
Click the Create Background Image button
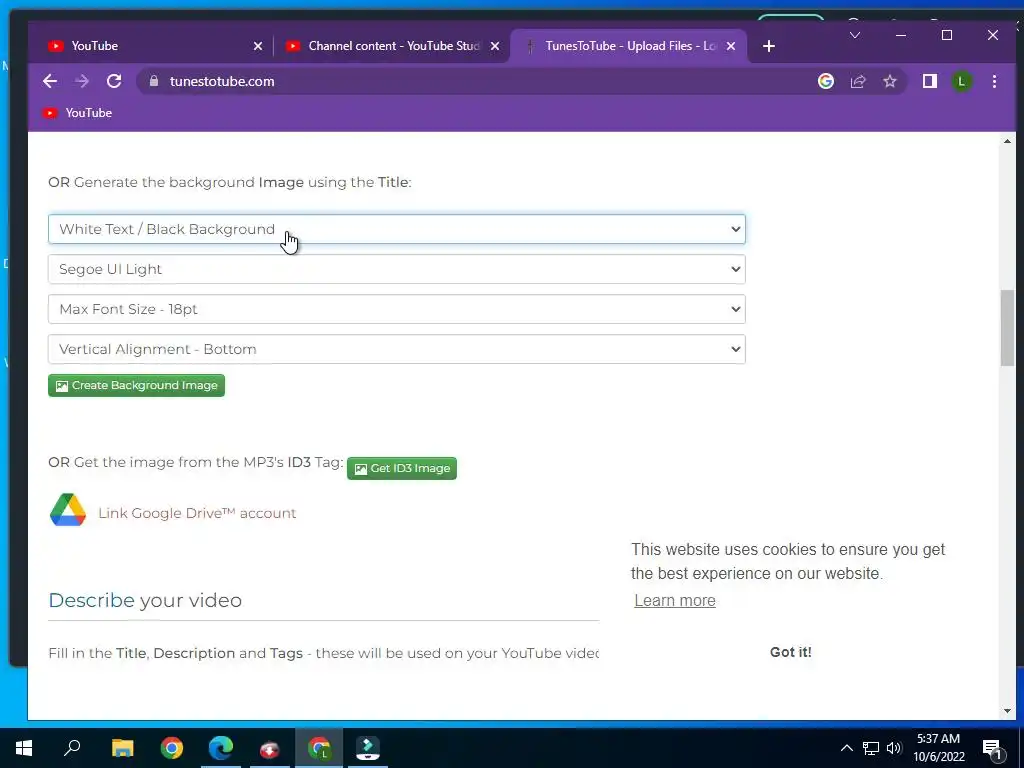(x=136, y=385)
